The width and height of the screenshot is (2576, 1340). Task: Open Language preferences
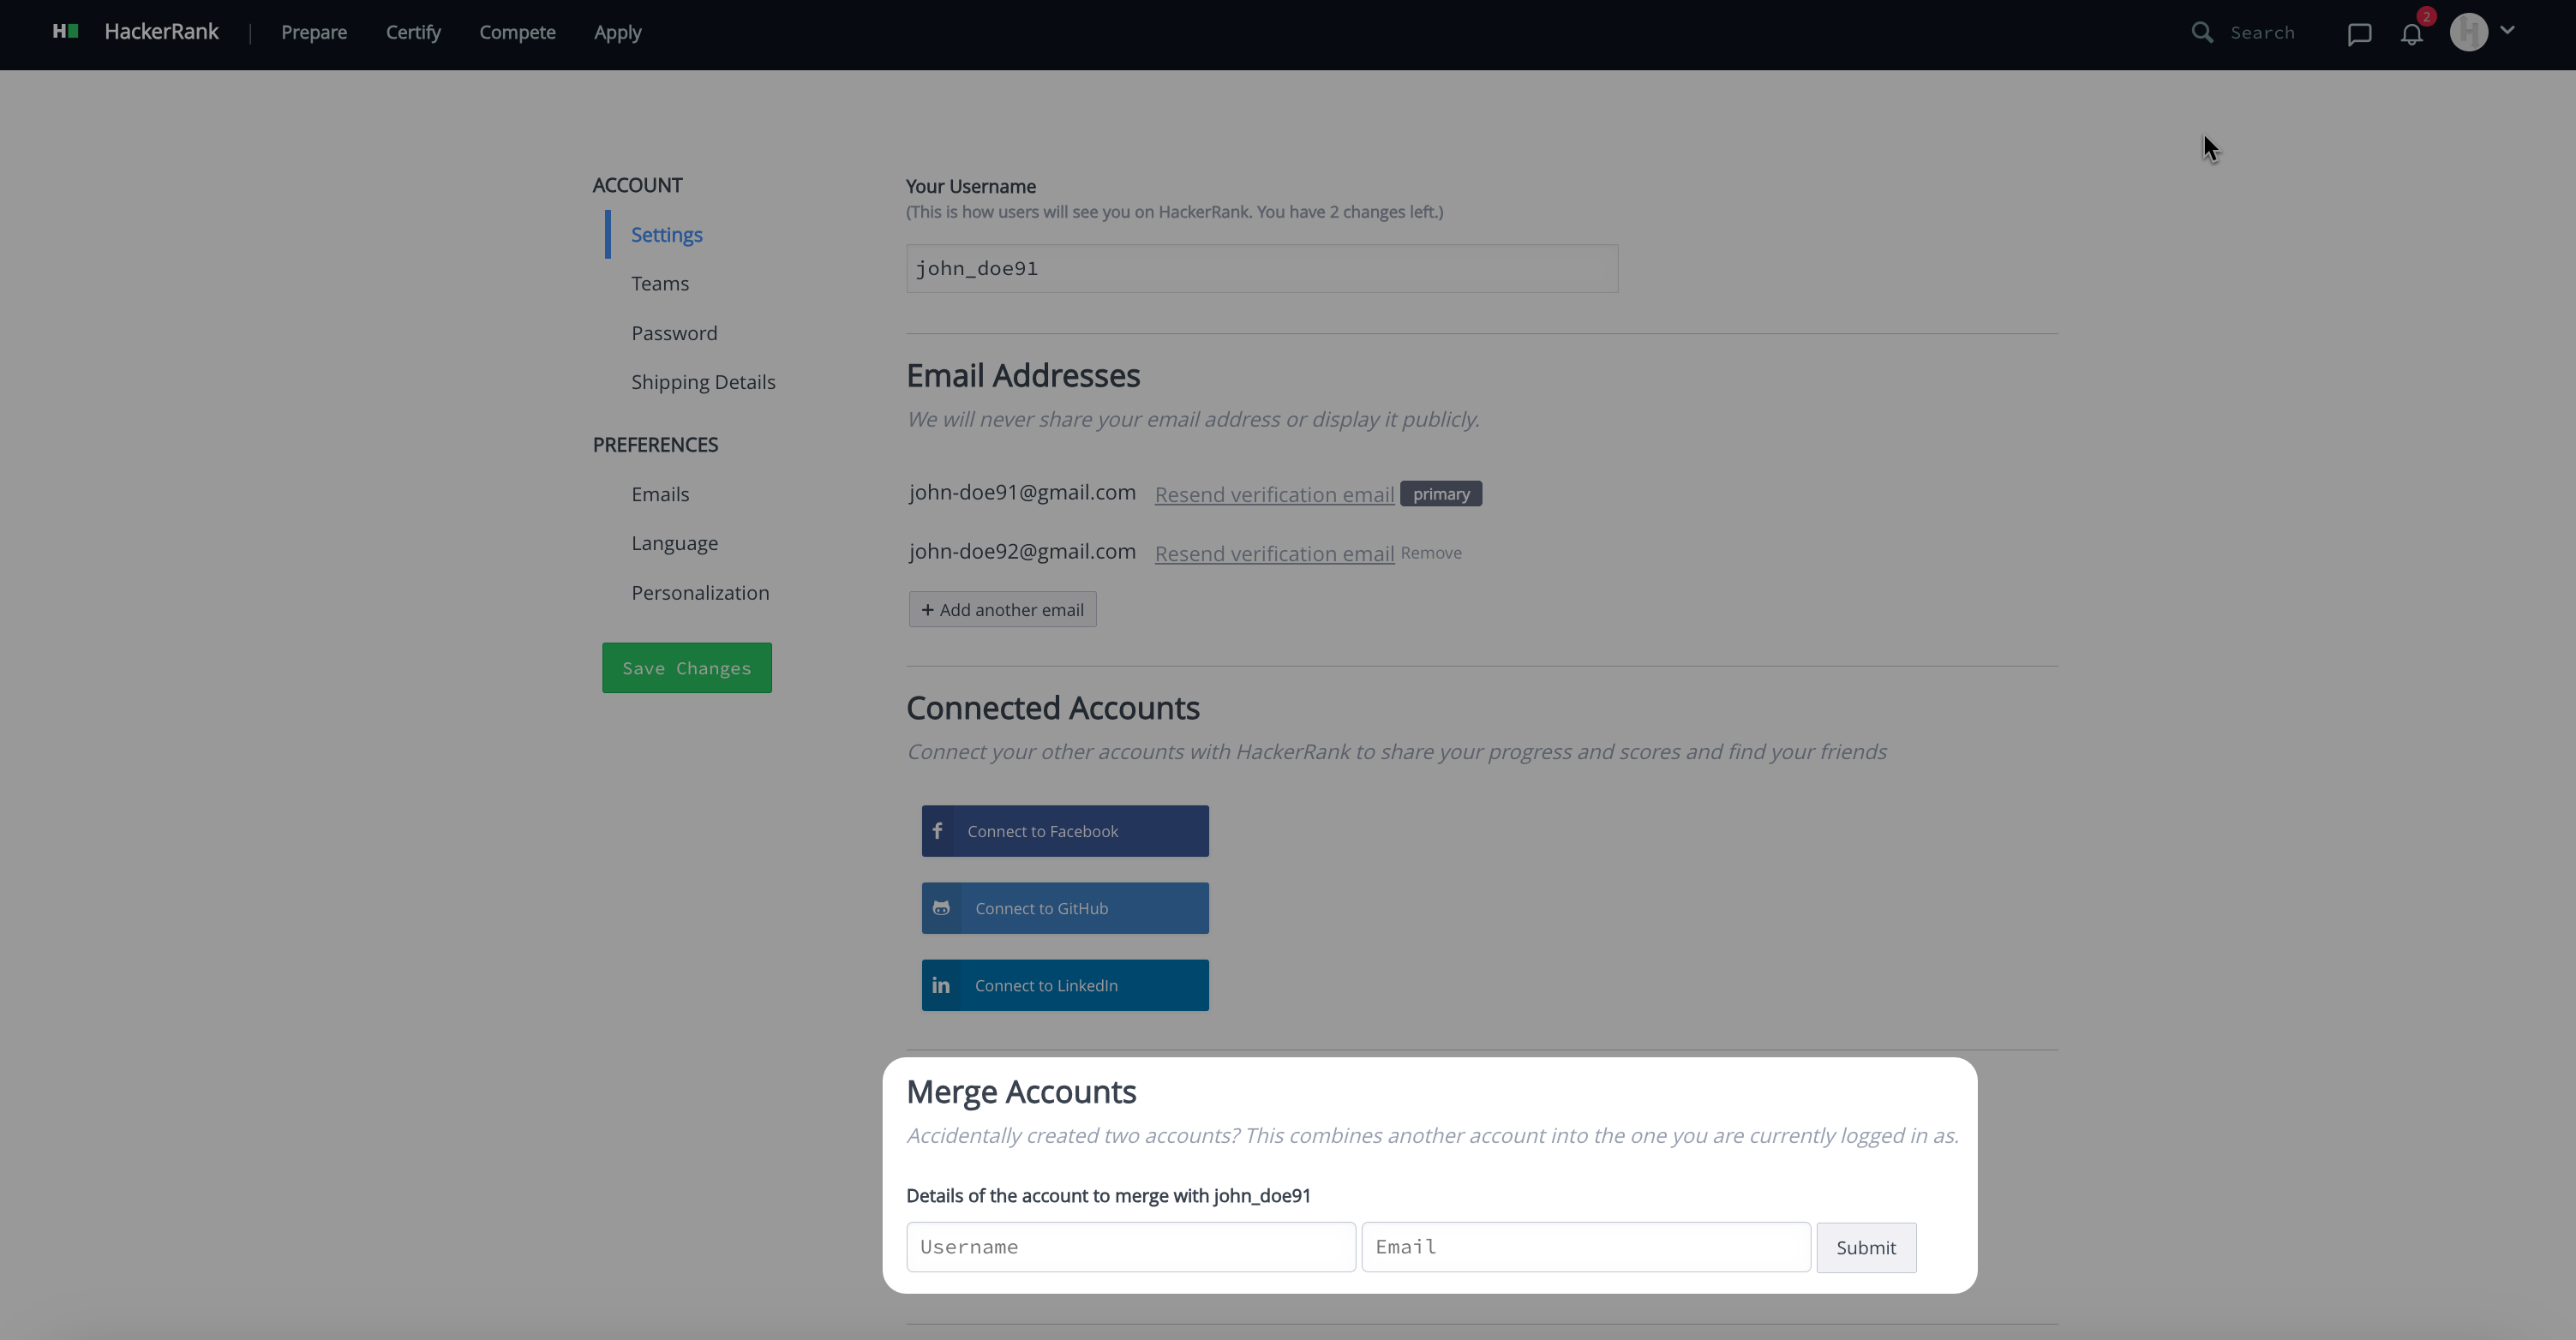[674, 543]
